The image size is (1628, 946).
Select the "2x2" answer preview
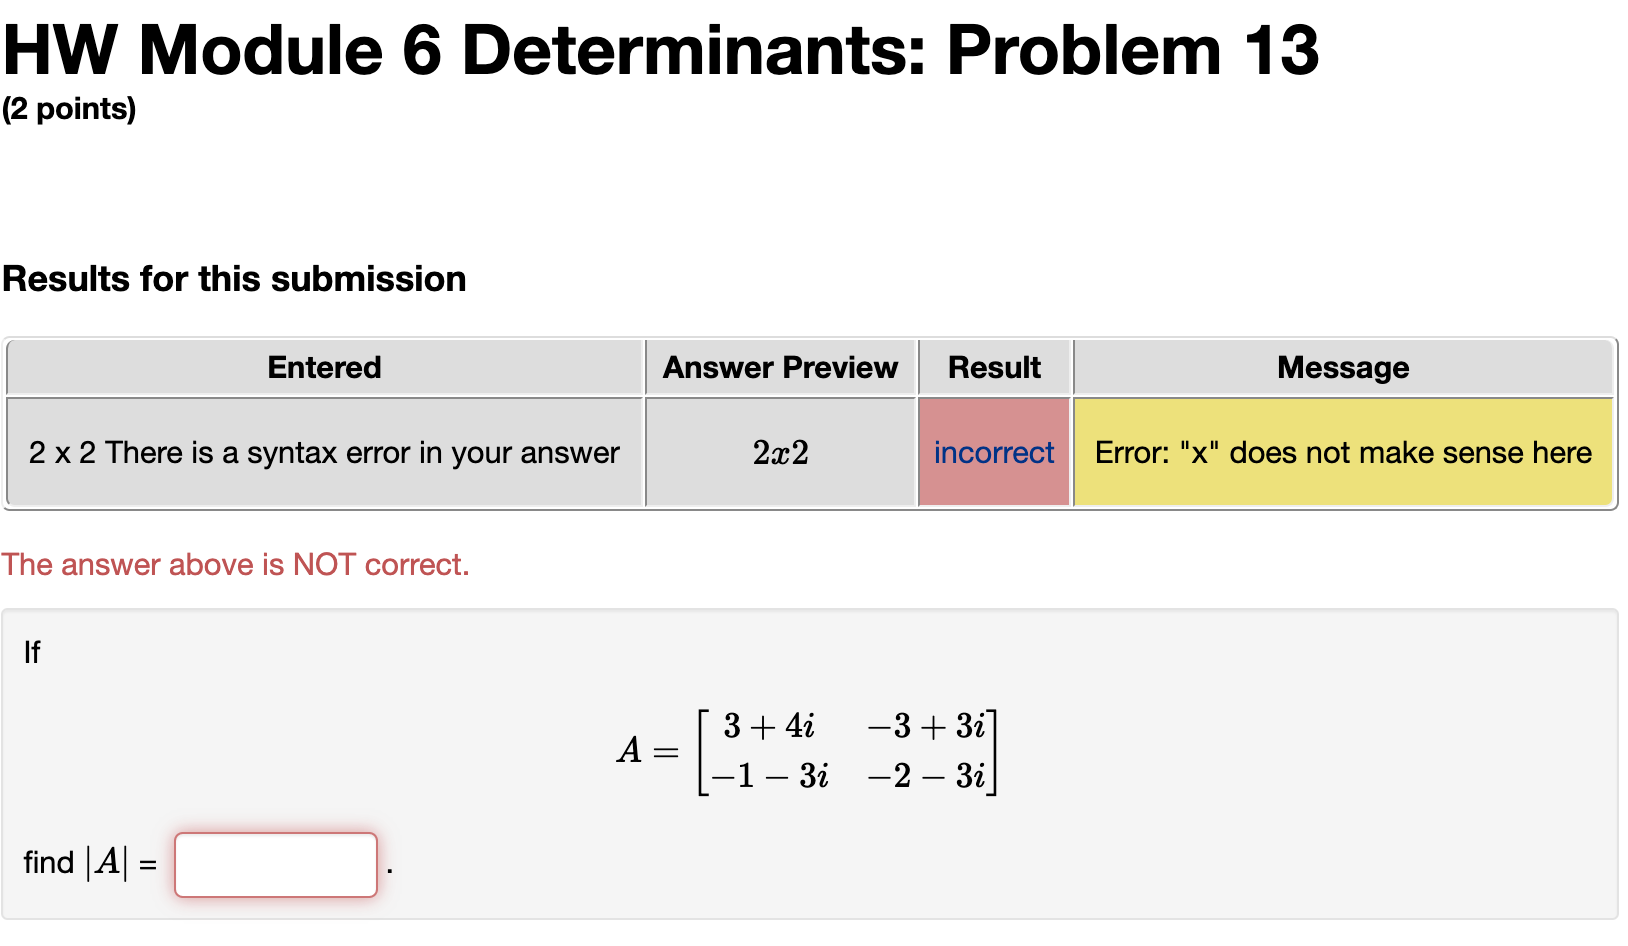[779, 452]
